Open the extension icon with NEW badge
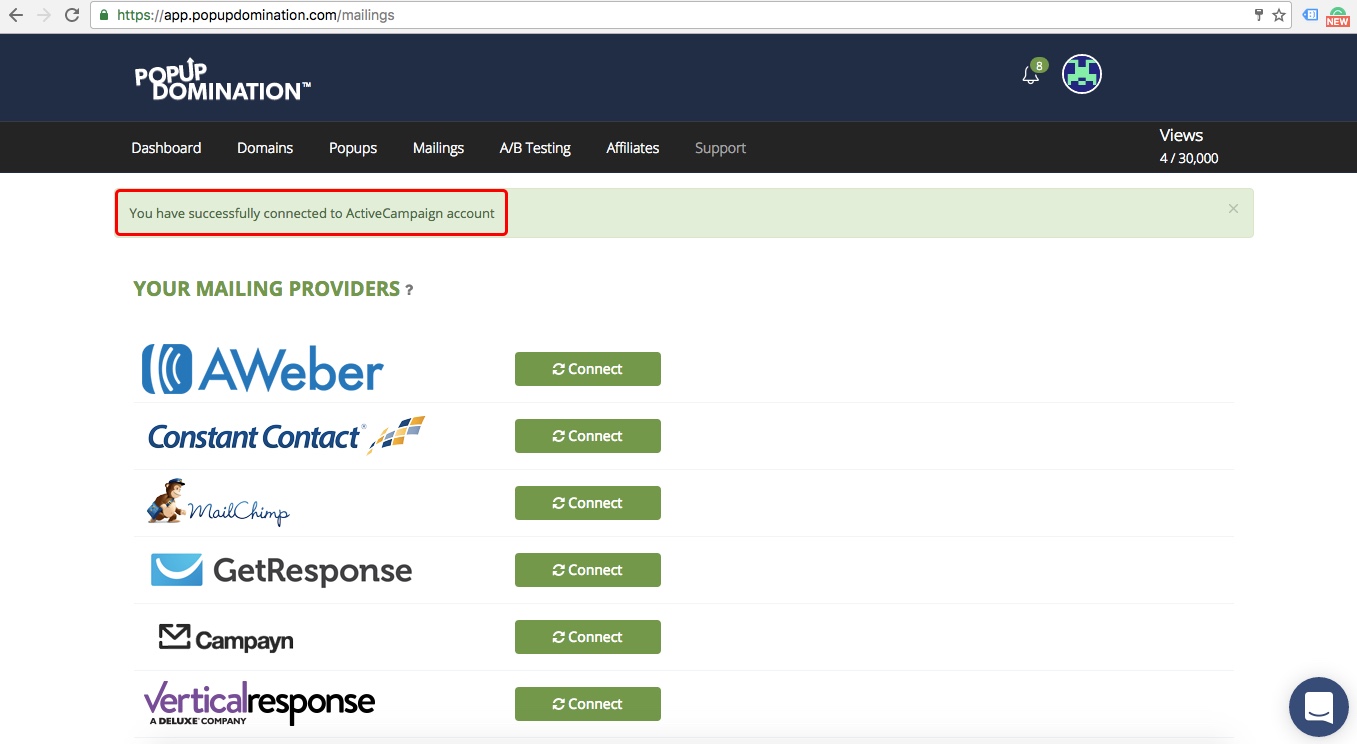Image resolution: width=1357 pixels, height=744 pixels. (1338, 16)
